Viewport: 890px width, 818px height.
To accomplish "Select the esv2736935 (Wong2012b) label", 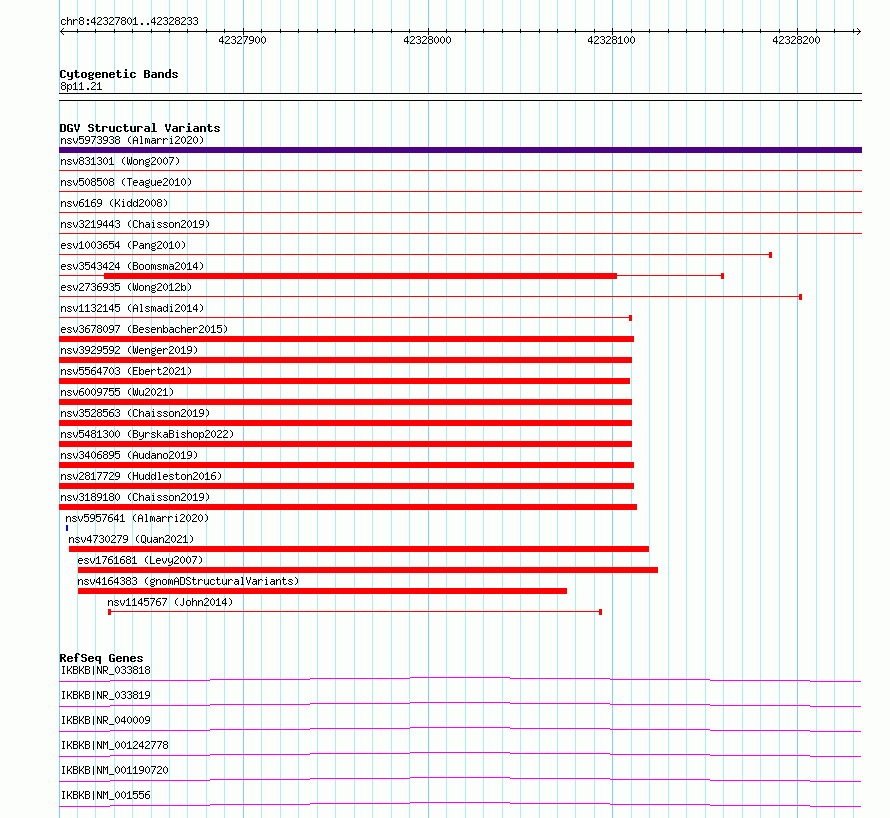I will coord(126,287).
